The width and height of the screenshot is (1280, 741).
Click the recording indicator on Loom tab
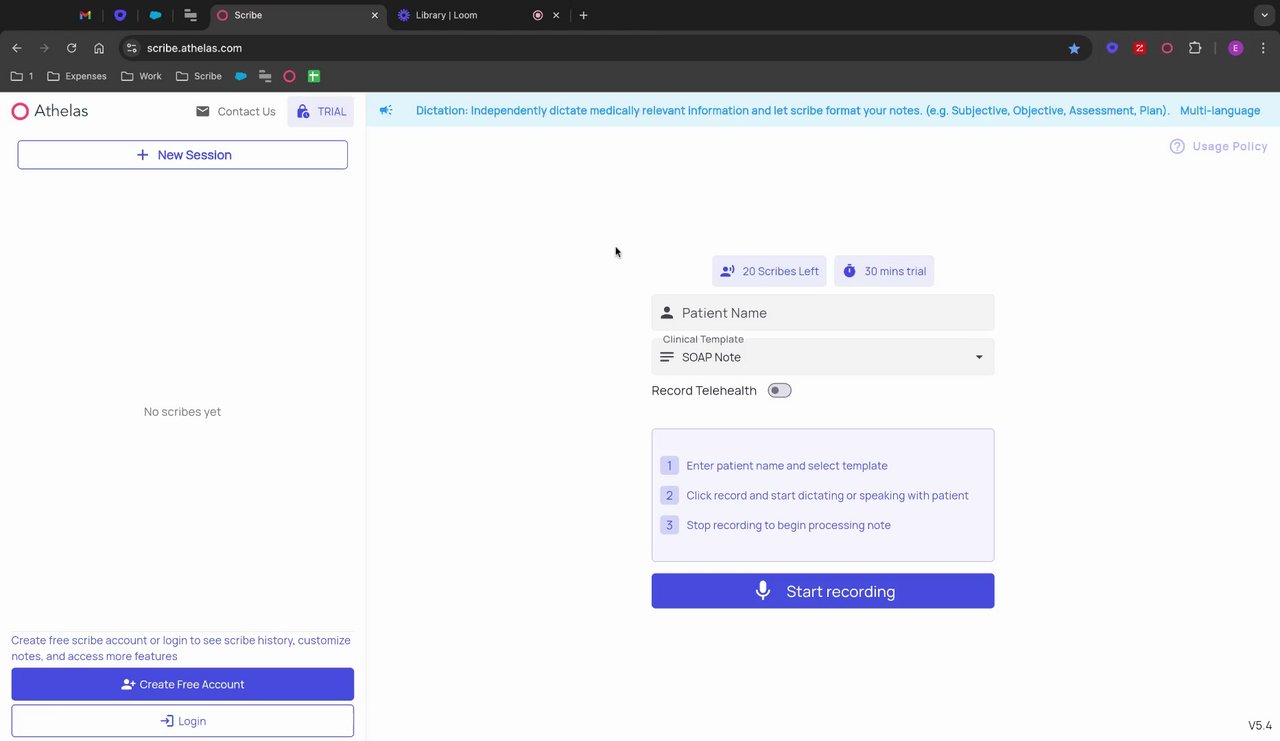pyautogui.click(x=538, y=15)
